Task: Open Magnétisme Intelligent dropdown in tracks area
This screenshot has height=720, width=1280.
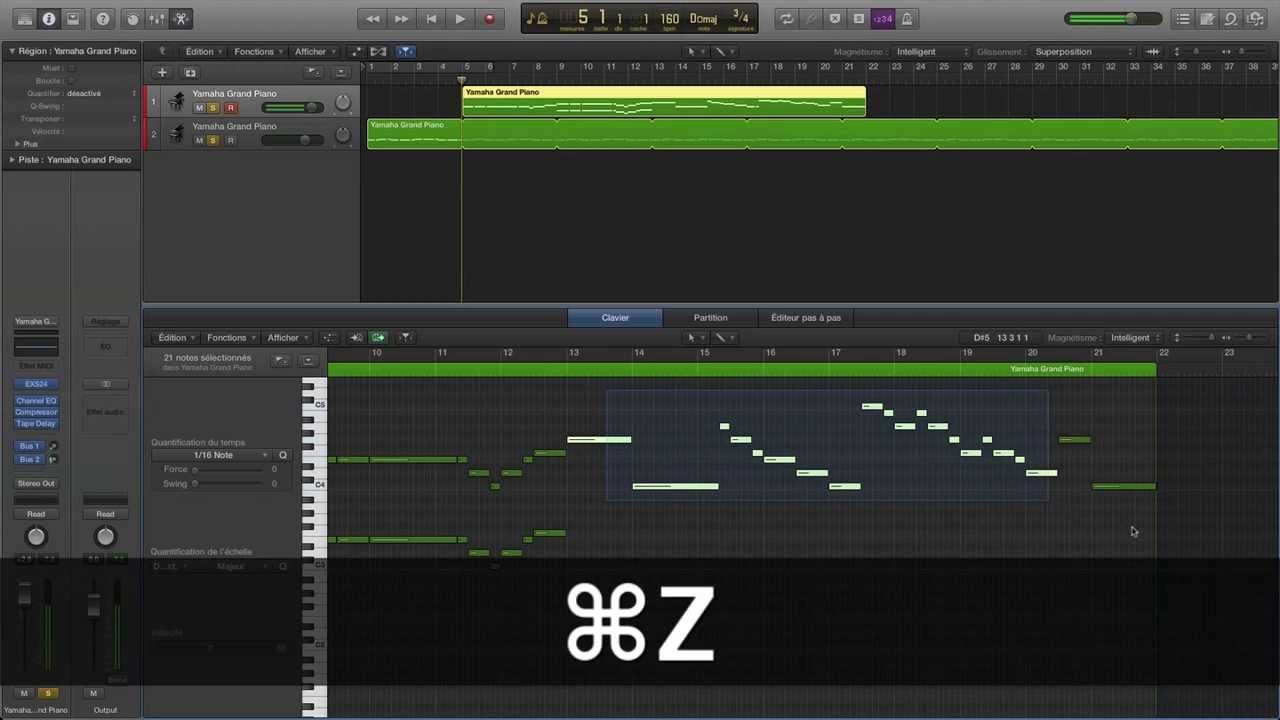Action: pos(931,51)
